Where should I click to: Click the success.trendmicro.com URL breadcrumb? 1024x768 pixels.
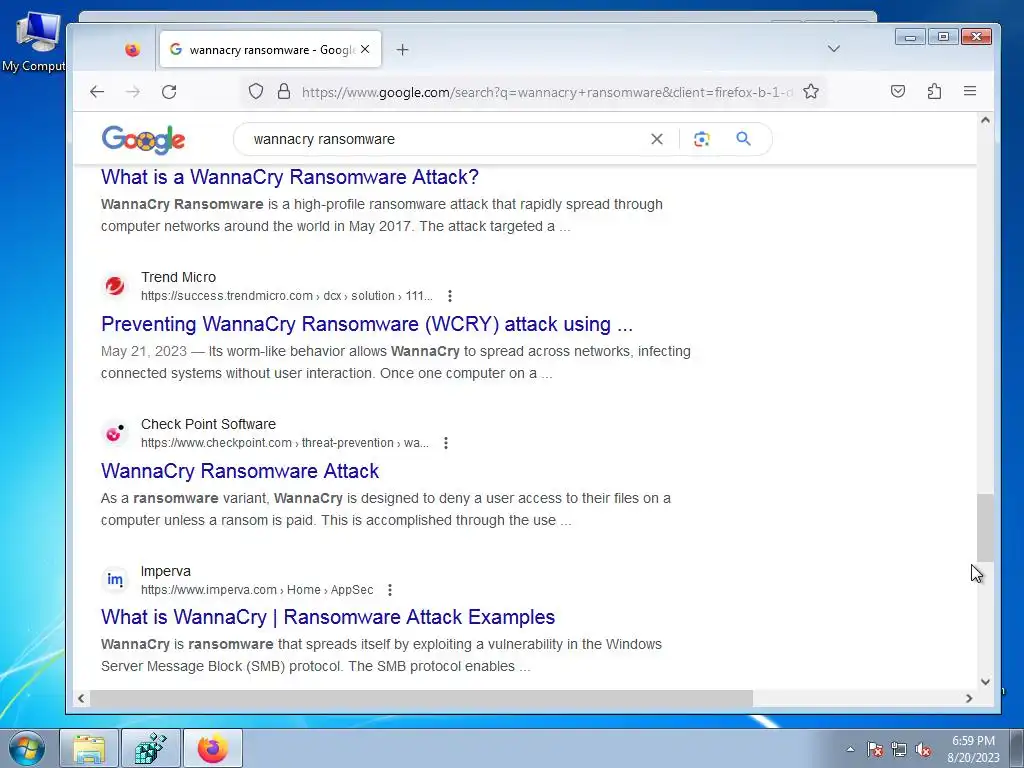click(x=287, y=296)
